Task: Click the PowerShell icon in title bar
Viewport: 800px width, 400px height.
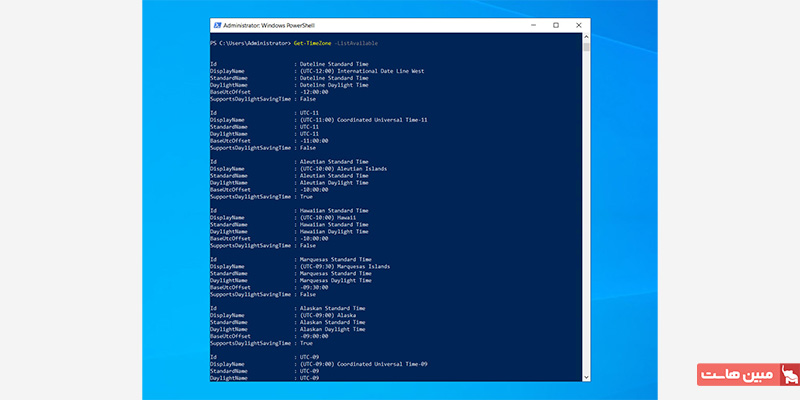Action: coord(217,25)
